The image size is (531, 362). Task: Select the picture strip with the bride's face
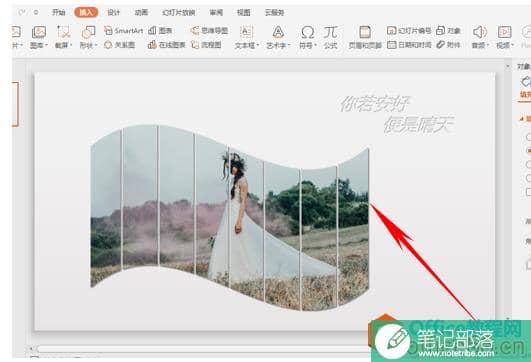(246, 224)
